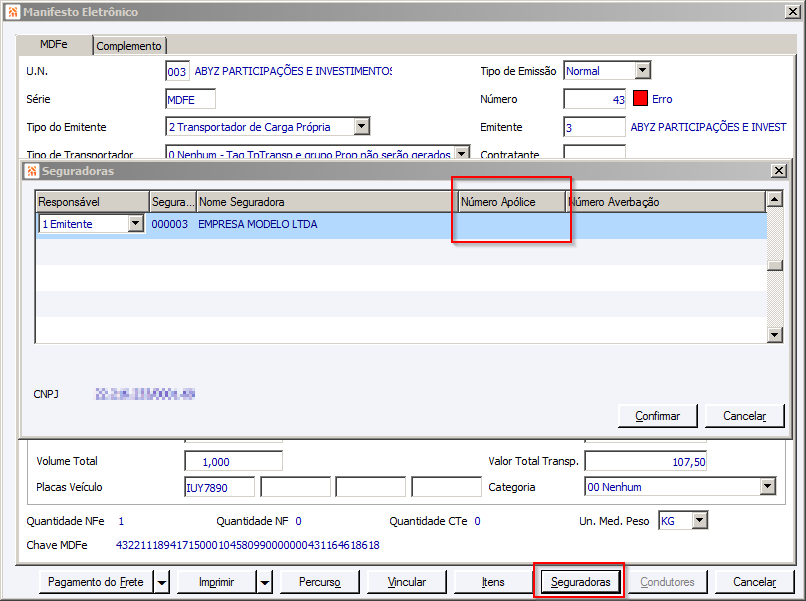Open the Pagamento do Frete split arrow
Image resolution: width=806 pixels, height=601 pixels.
pos(161,582)
